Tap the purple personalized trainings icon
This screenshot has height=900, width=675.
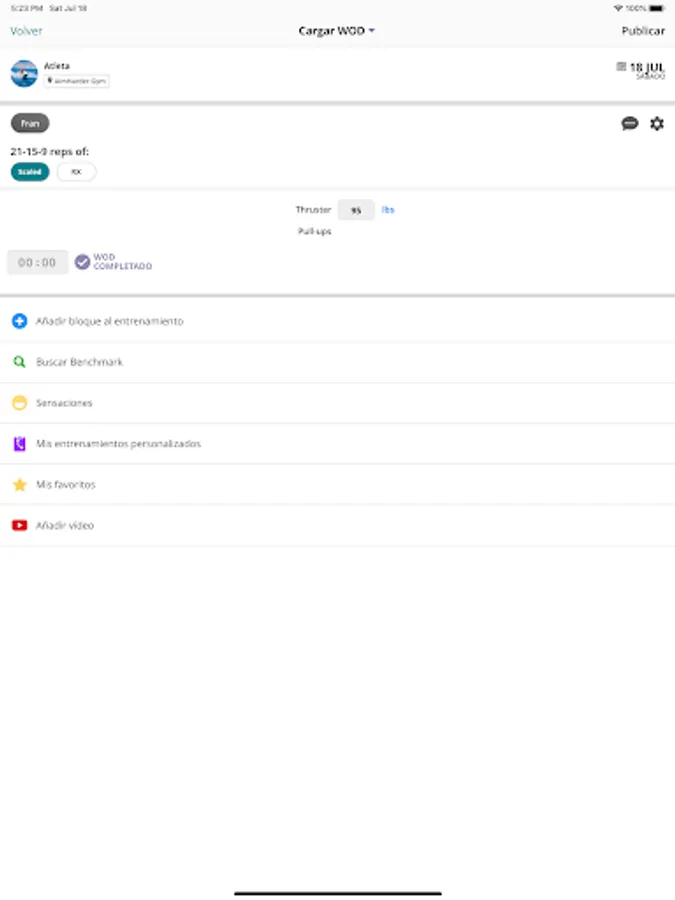20,444
